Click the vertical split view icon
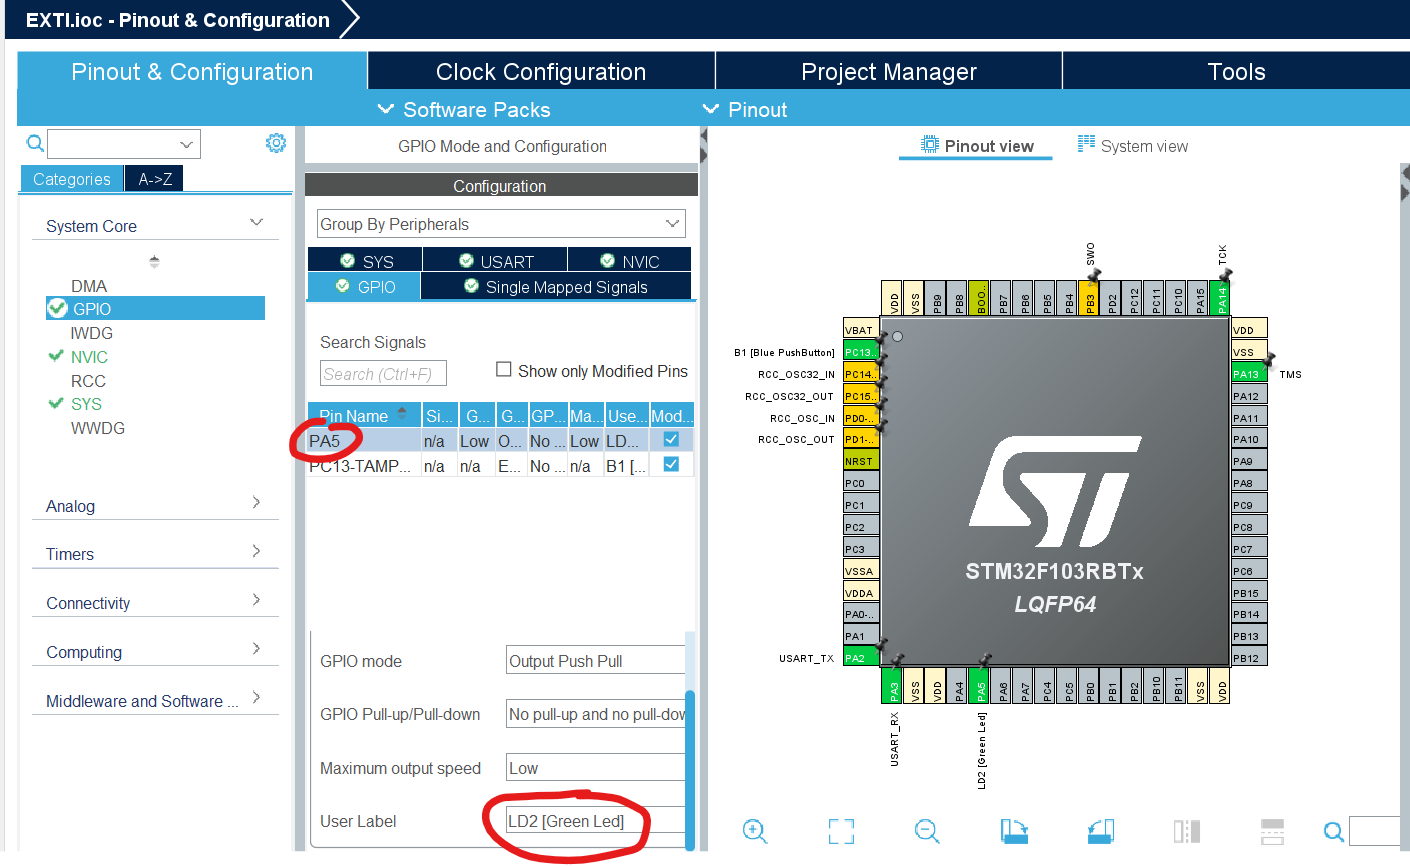Screen dimensions: 1410x866 tap(1187, 831)
